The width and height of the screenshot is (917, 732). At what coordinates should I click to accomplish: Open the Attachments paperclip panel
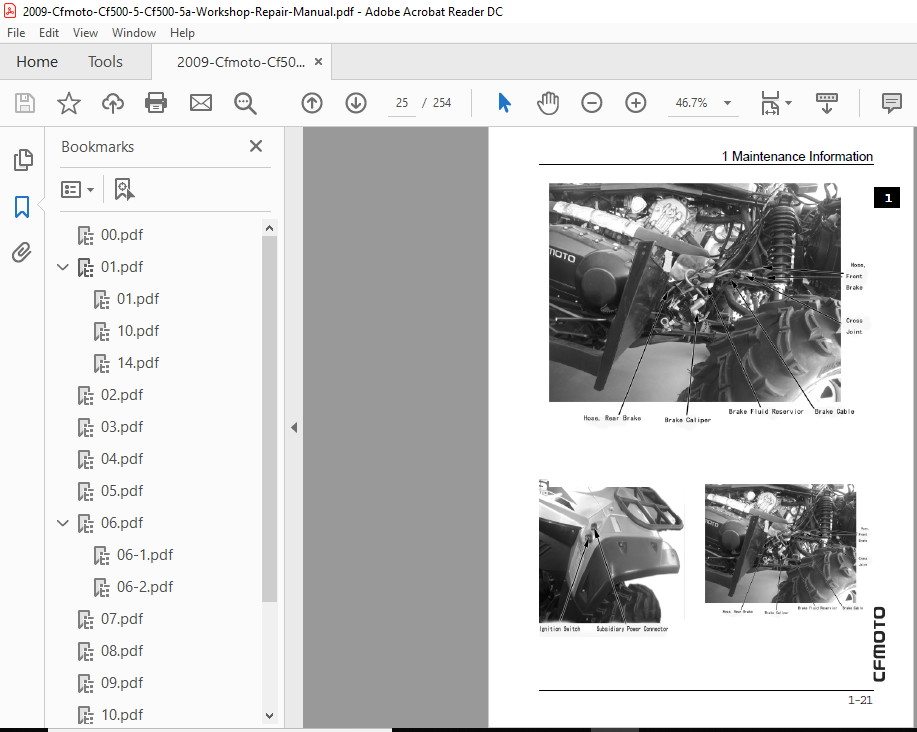[x=22, y=253]
